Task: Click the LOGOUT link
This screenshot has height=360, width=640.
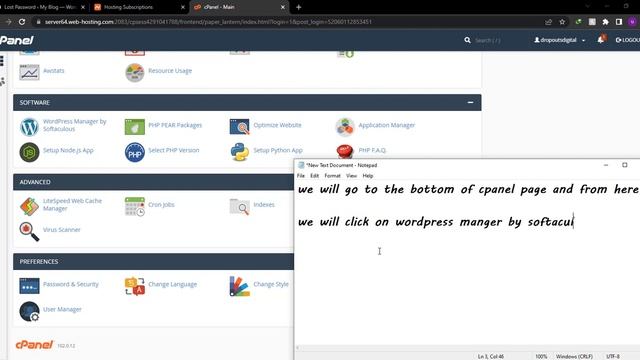Action: [628, 40]
